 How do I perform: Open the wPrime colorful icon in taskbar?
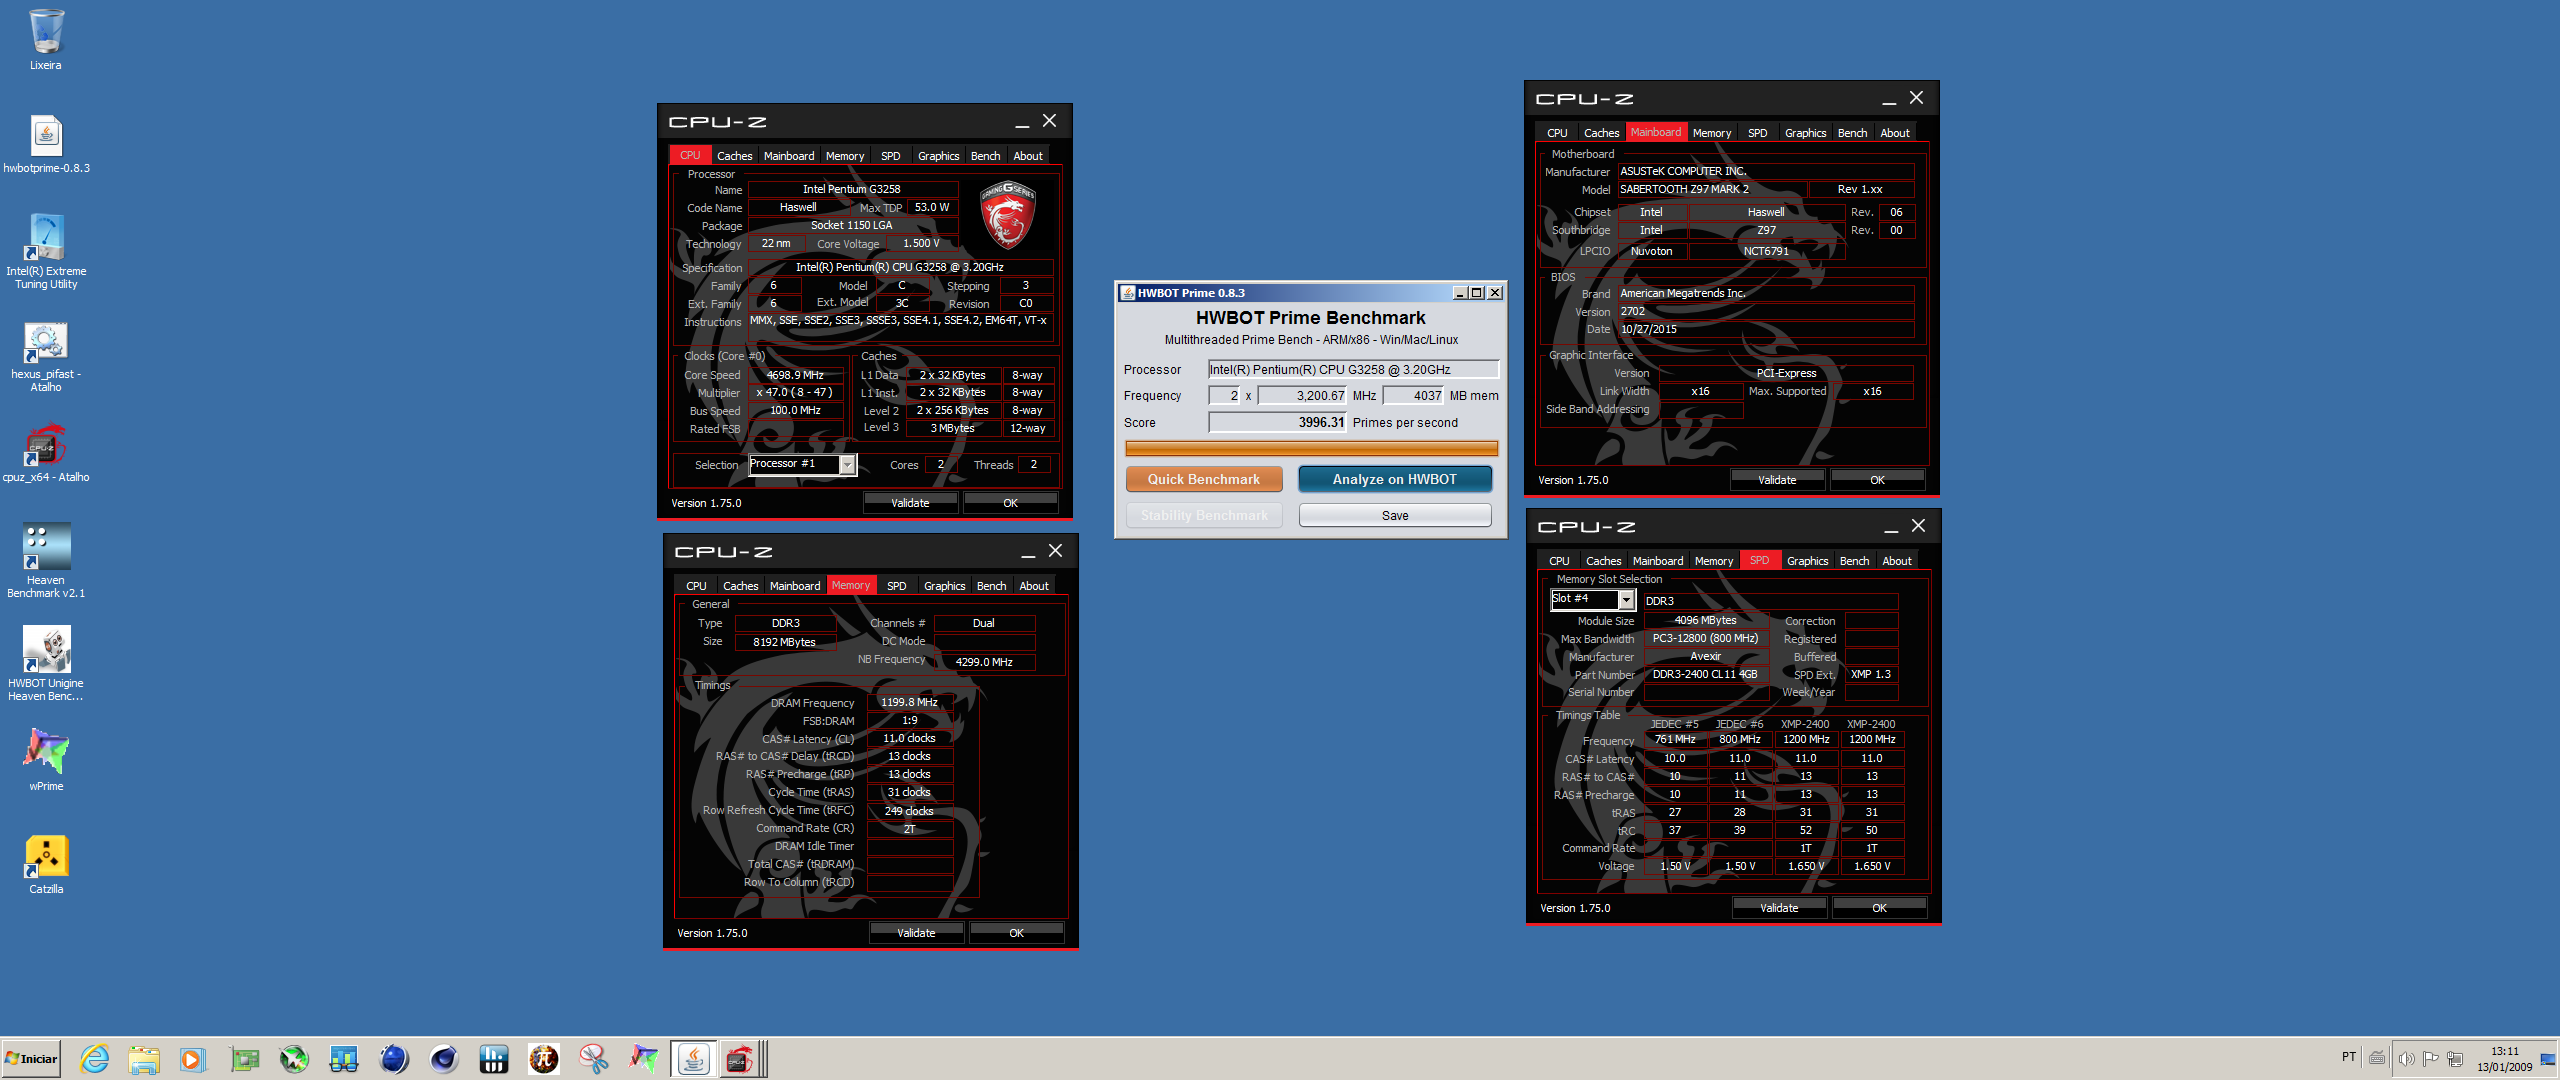[644, 1059]
